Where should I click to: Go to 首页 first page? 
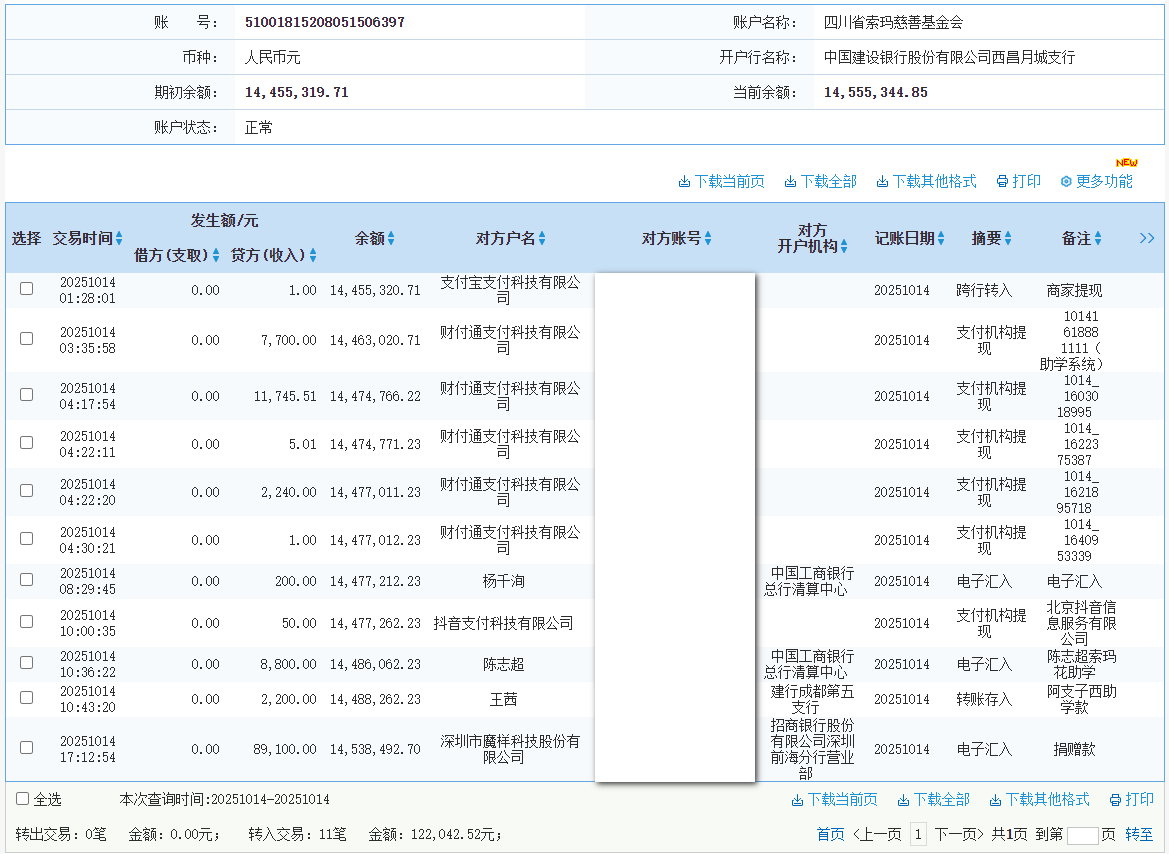point(830,834)
